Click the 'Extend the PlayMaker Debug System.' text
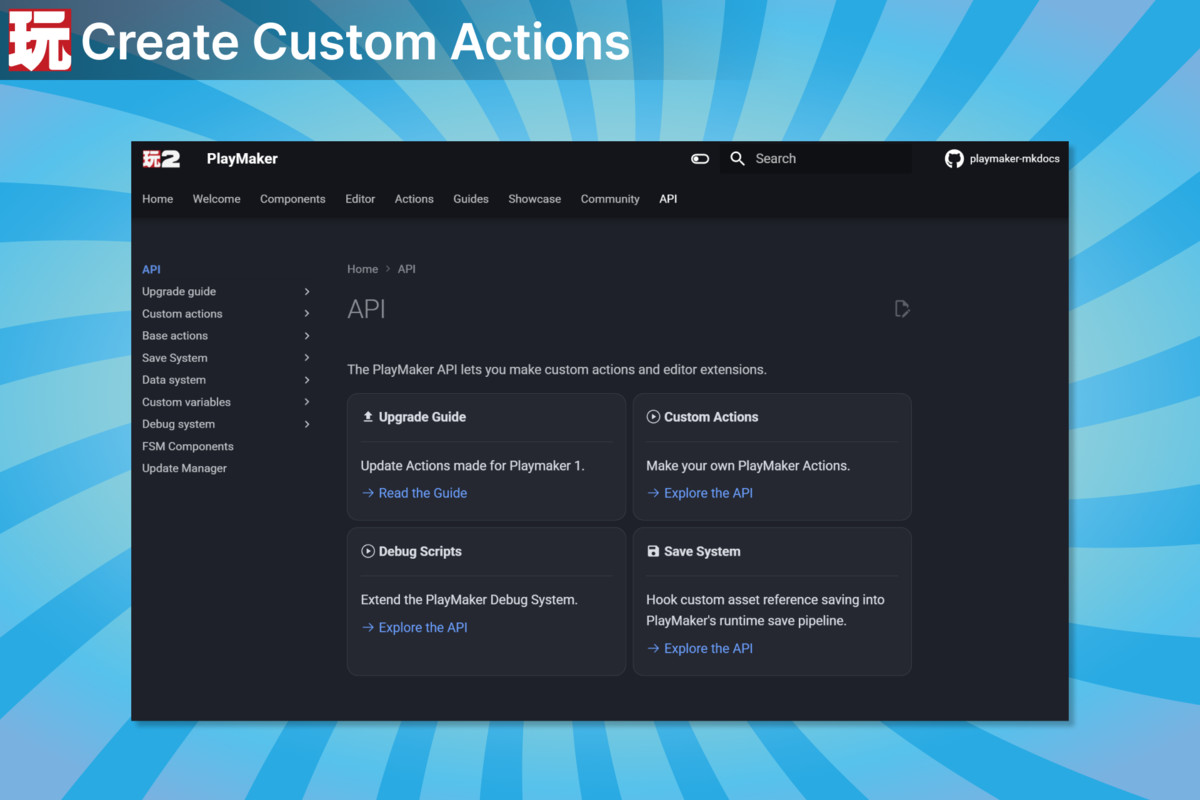 [469, 600]
